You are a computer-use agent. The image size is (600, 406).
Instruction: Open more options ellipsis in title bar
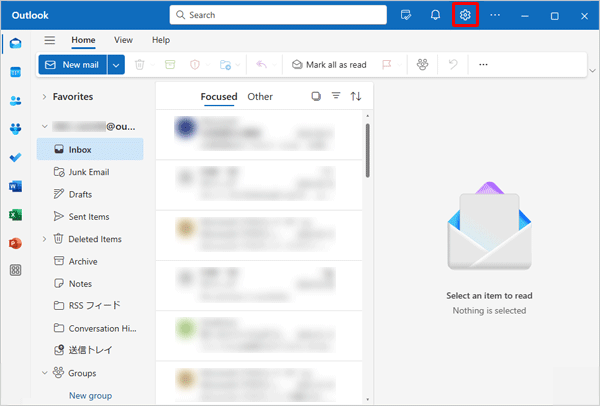tap(495, 15)
